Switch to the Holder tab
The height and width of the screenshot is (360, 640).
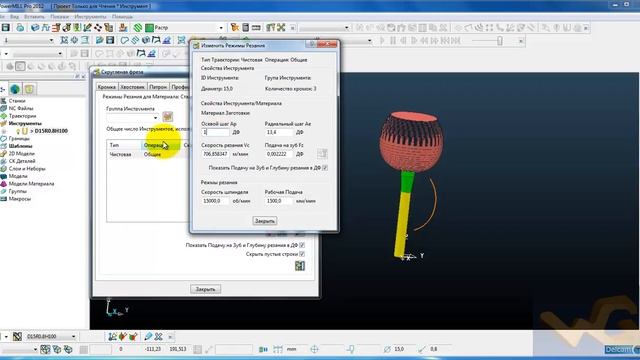point(158,87)
